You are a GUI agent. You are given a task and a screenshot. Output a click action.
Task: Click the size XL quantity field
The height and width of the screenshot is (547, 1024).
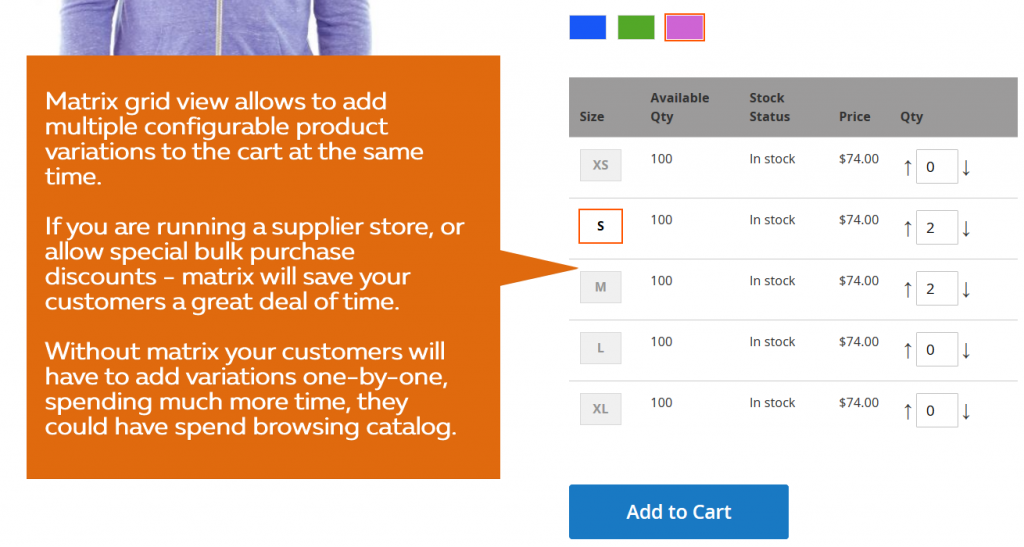tap(937, 412)
